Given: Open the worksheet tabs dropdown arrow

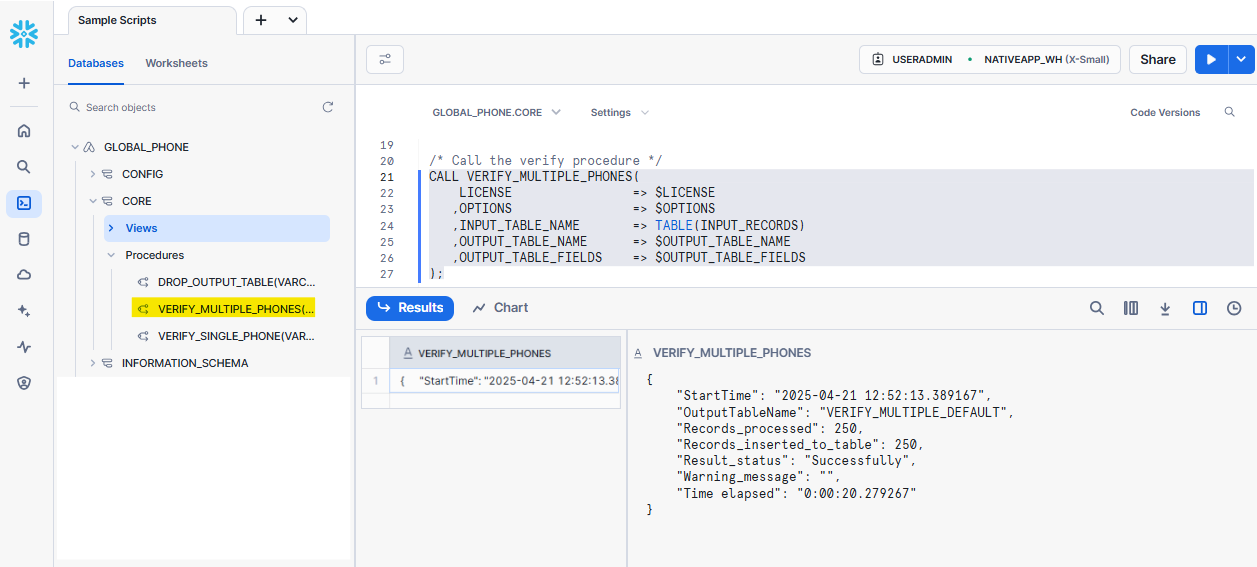Looking at the screenshot, I should point(293,20).
